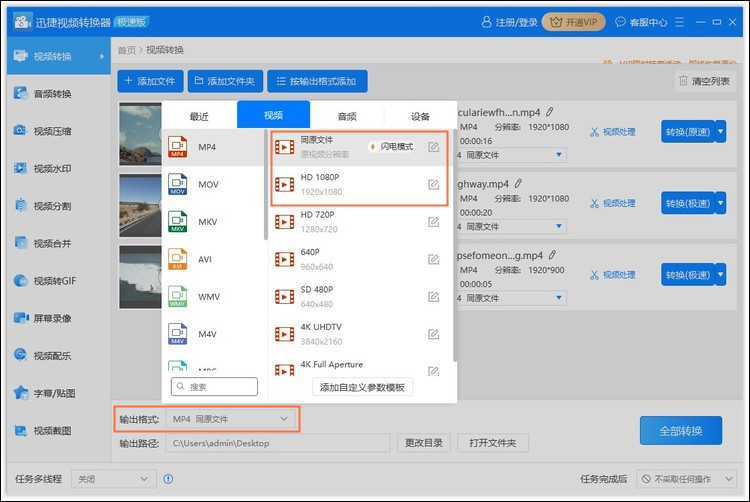Click the 全部转换 button

point(681,430)
